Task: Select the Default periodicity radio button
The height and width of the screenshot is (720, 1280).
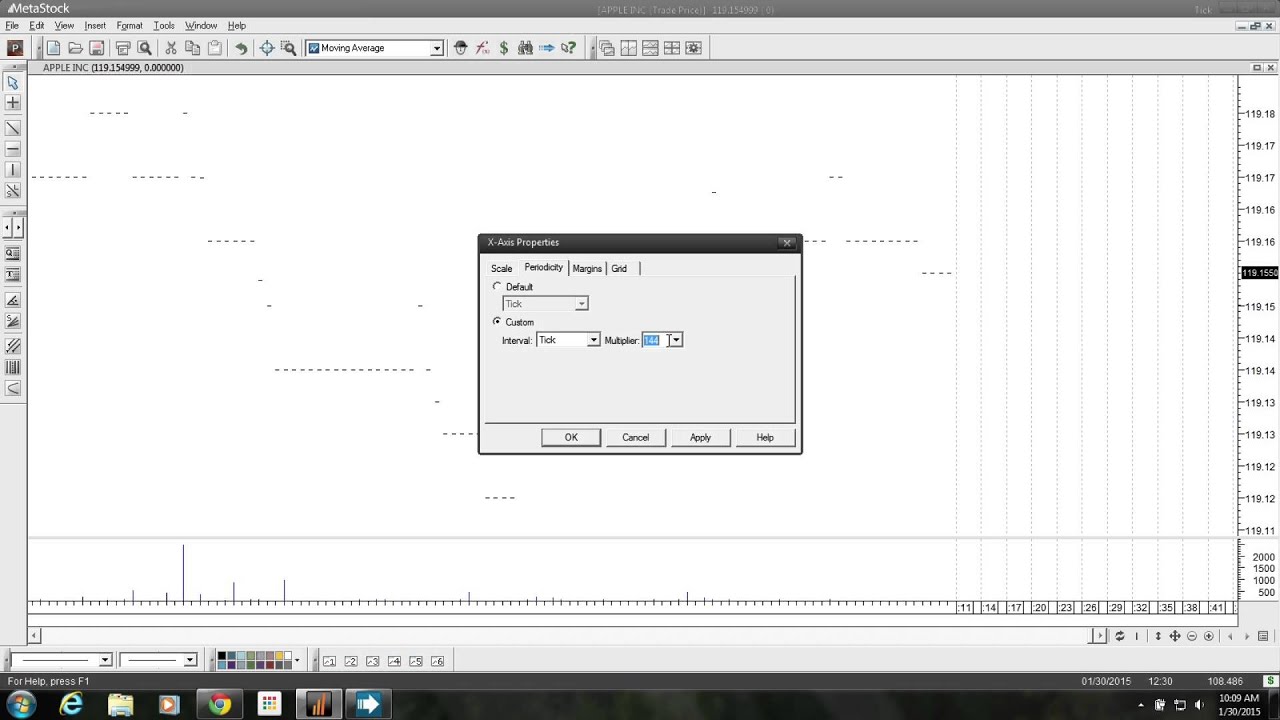Action: (497, 287)
